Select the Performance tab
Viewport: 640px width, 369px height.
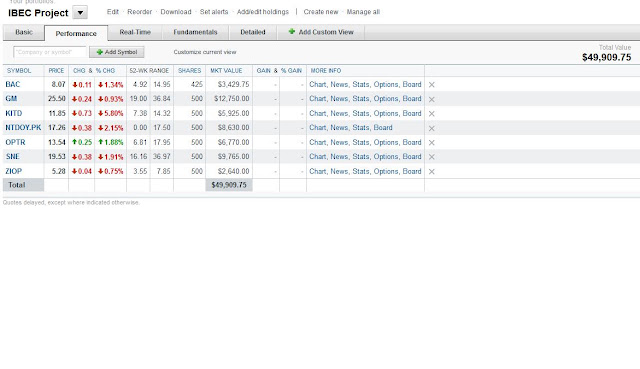[76, 33]
